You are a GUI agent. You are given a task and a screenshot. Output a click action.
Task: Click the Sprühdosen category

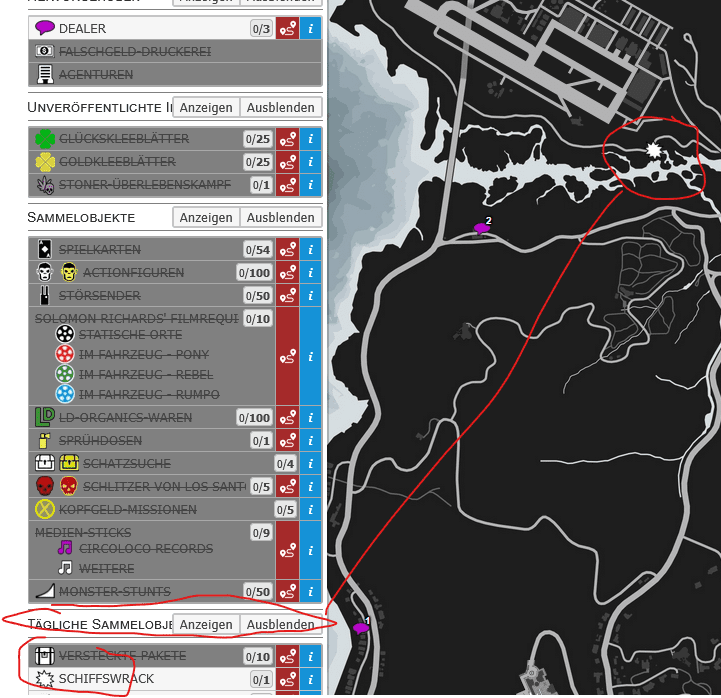[152, 441]
